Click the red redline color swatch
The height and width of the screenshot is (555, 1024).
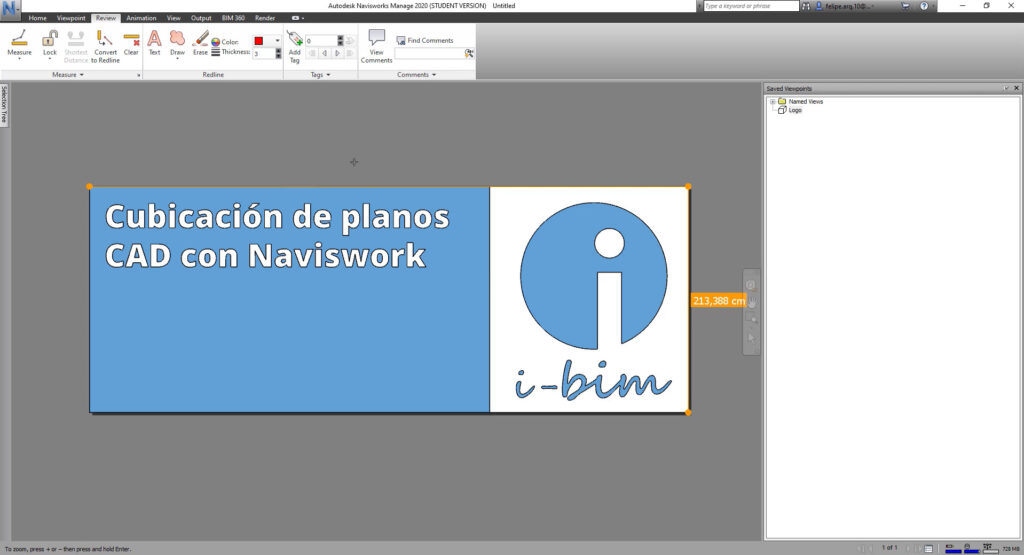point(259,40)
